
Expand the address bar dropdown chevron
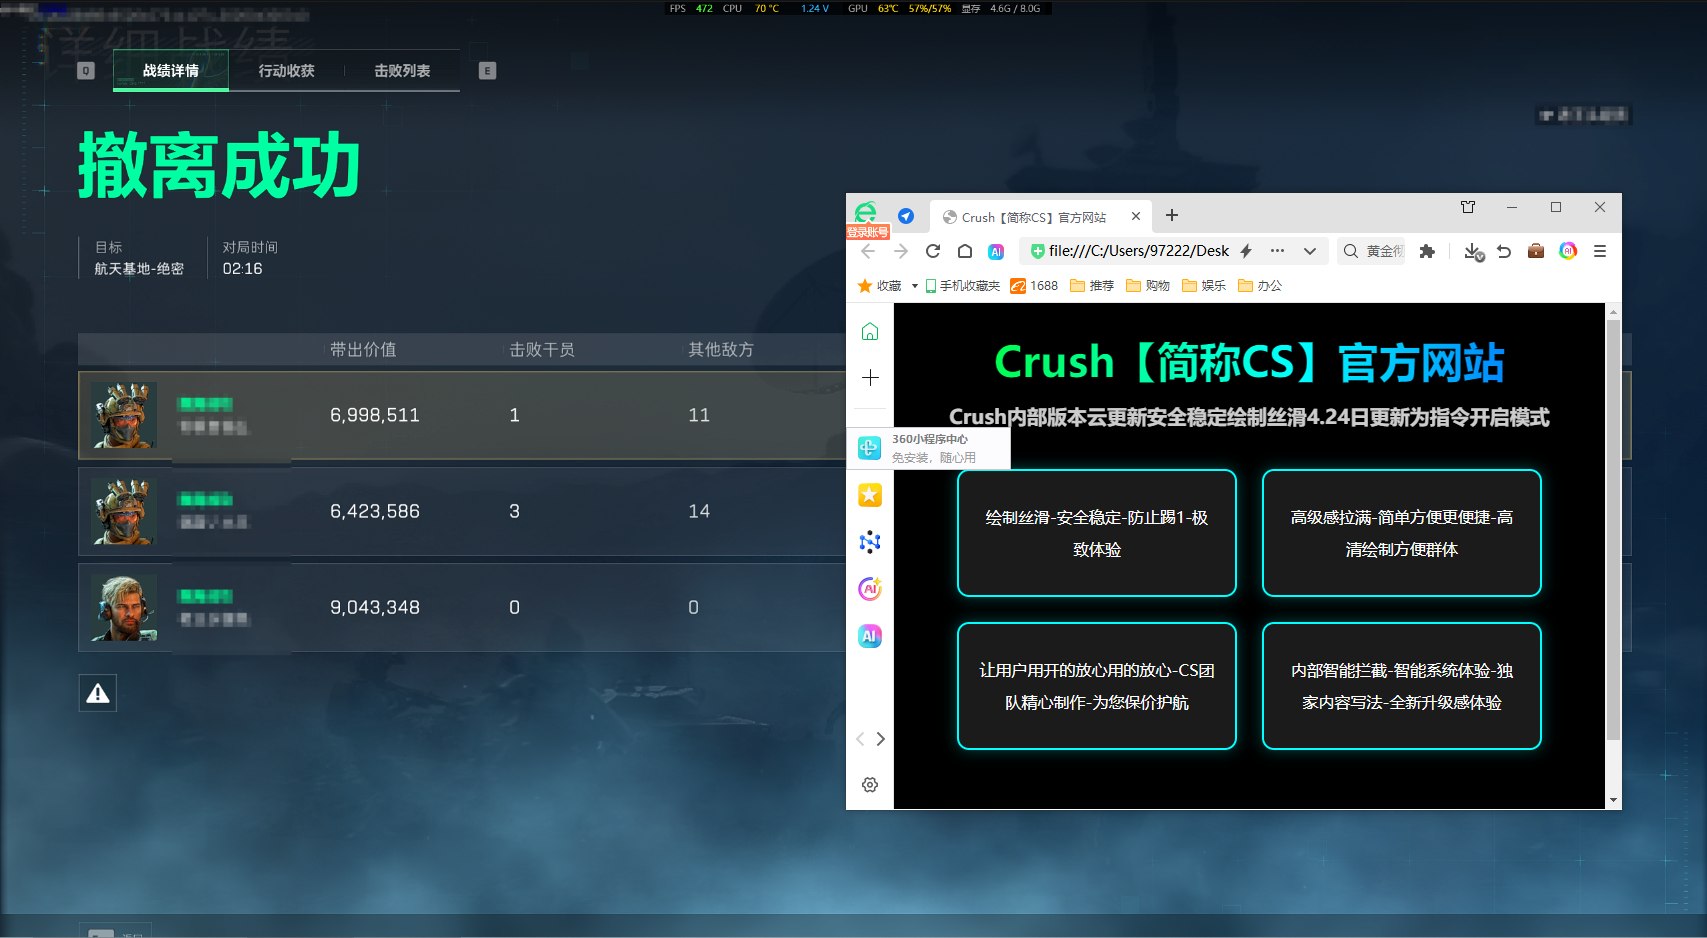[x=1310, y=251]
